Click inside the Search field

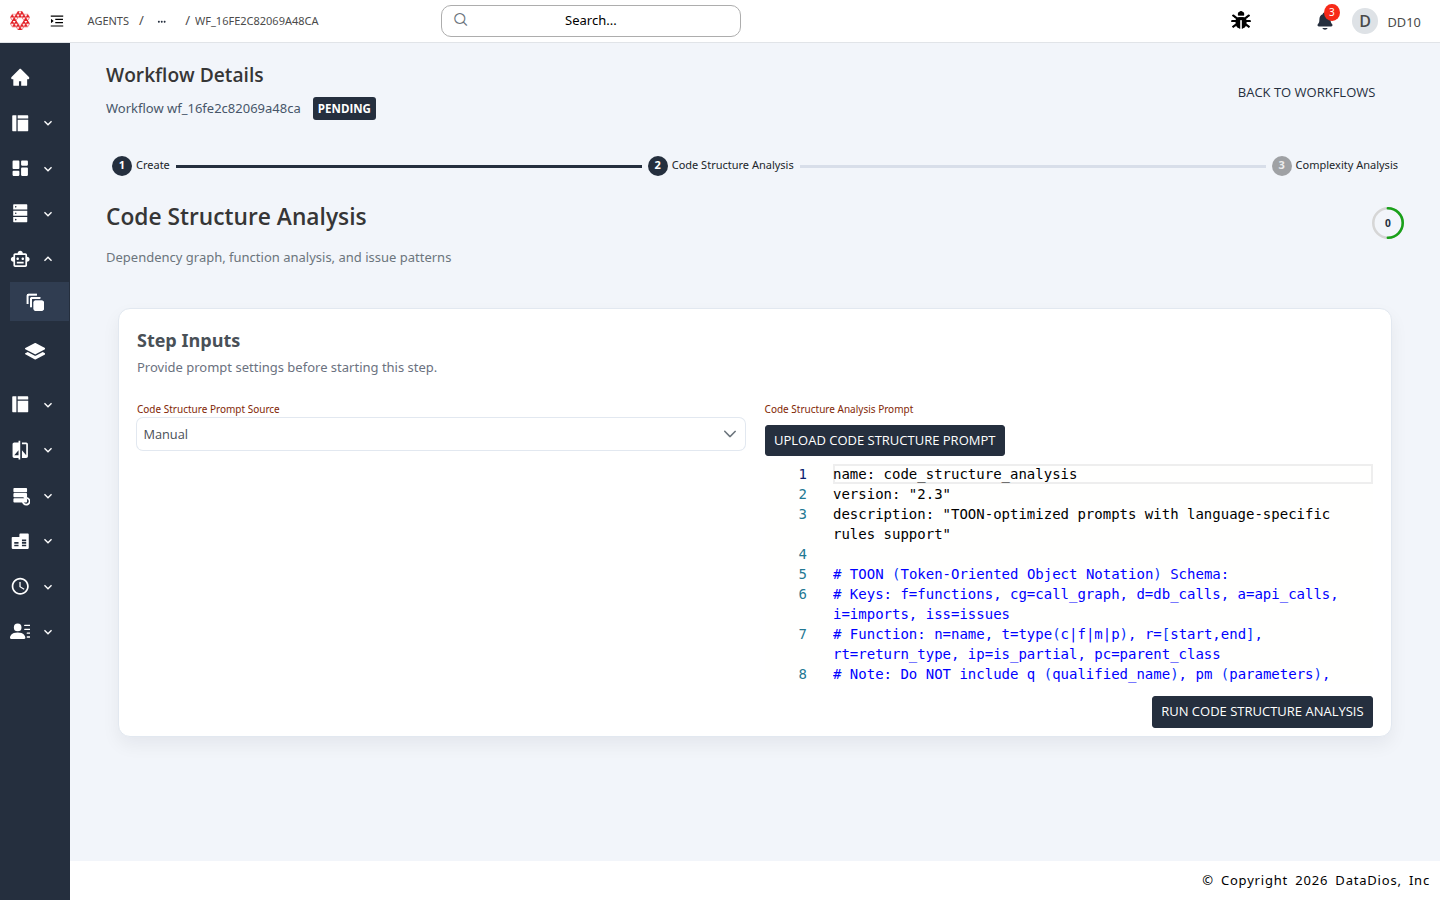tap(590, 20)
